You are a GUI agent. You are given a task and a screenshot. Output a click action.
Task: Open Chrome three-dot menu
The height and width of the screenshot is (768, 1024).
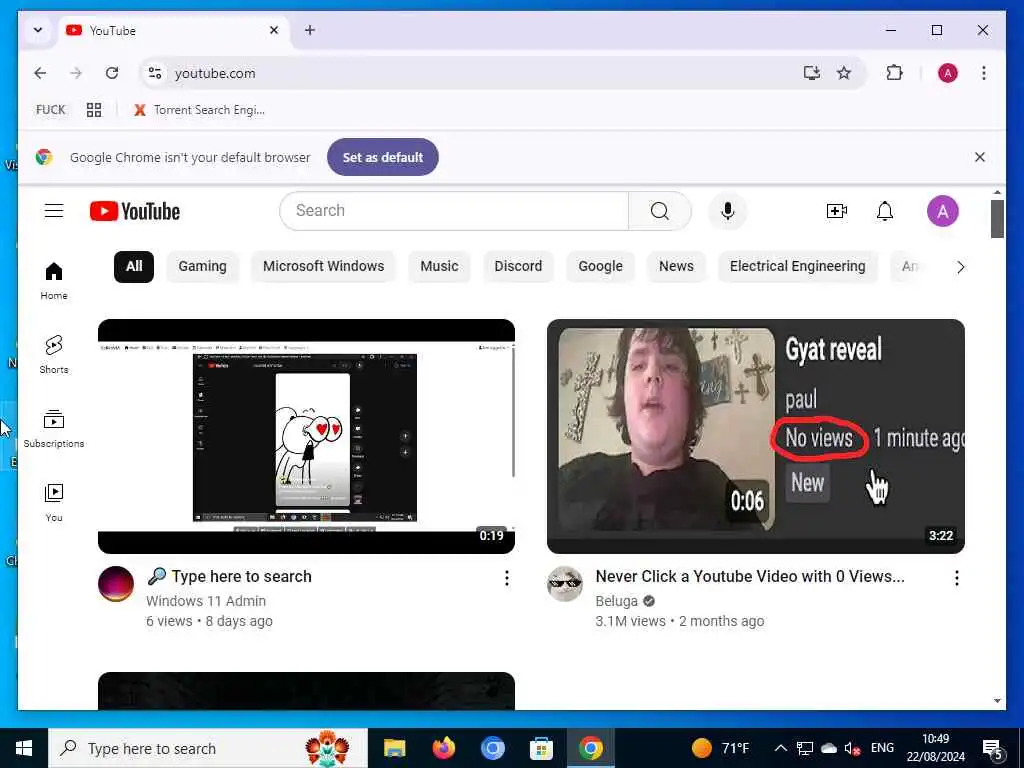pos(984,73)
